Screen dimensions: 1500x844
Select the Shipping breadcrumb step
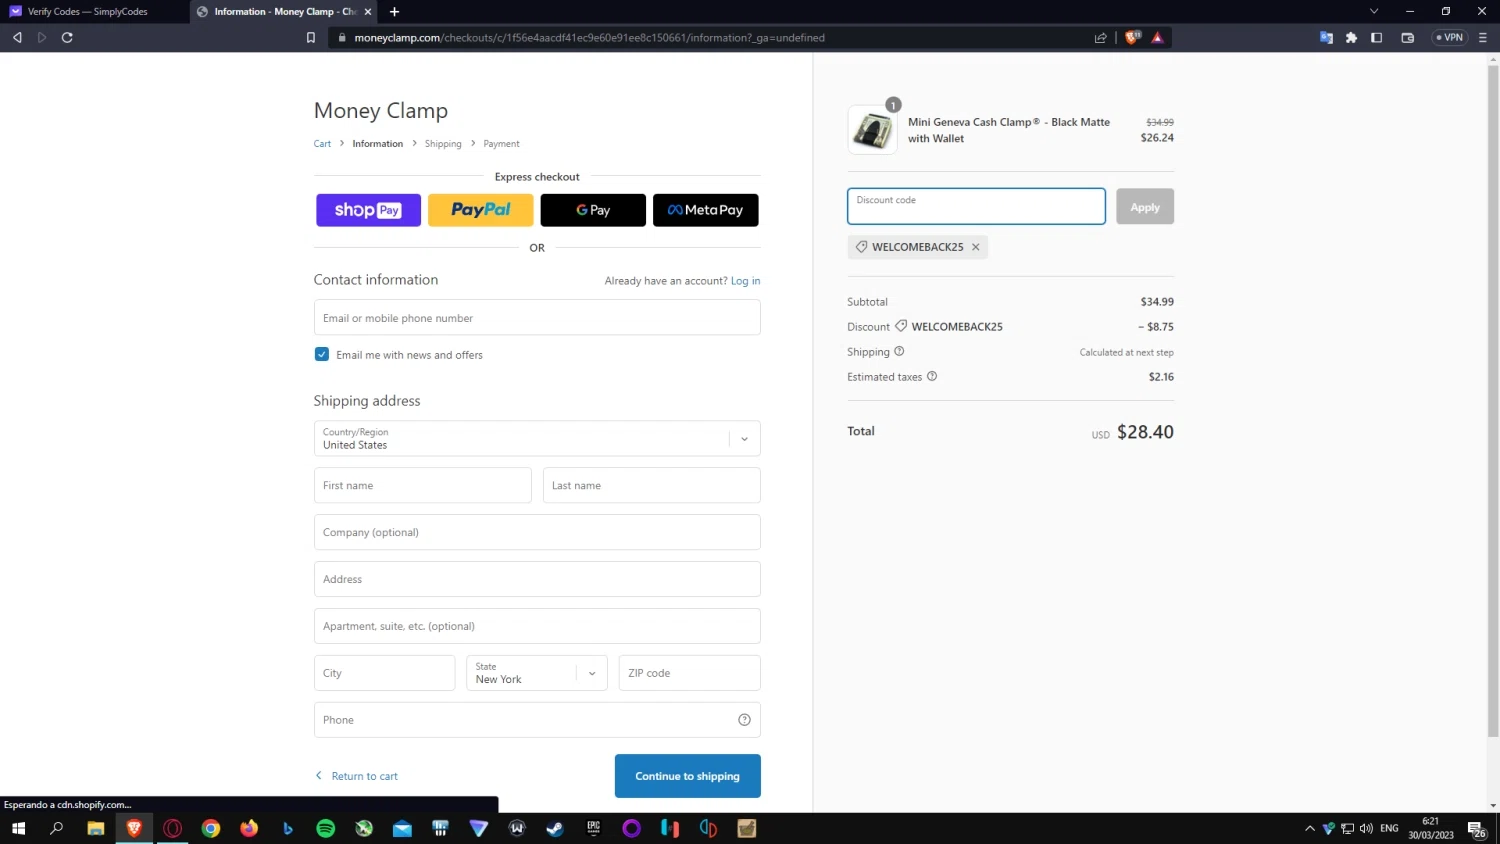(x=443, y=144)
